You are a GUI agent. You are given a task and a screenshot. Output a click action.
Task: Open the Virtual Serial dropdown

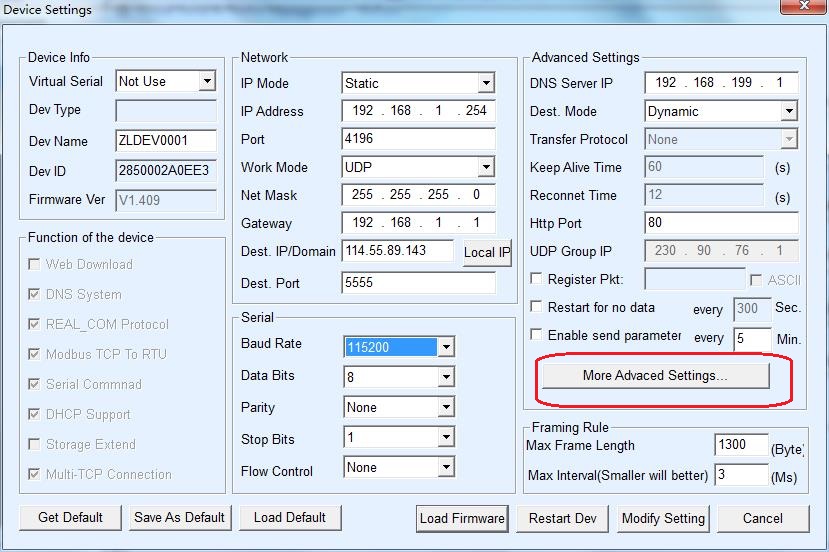207,81
